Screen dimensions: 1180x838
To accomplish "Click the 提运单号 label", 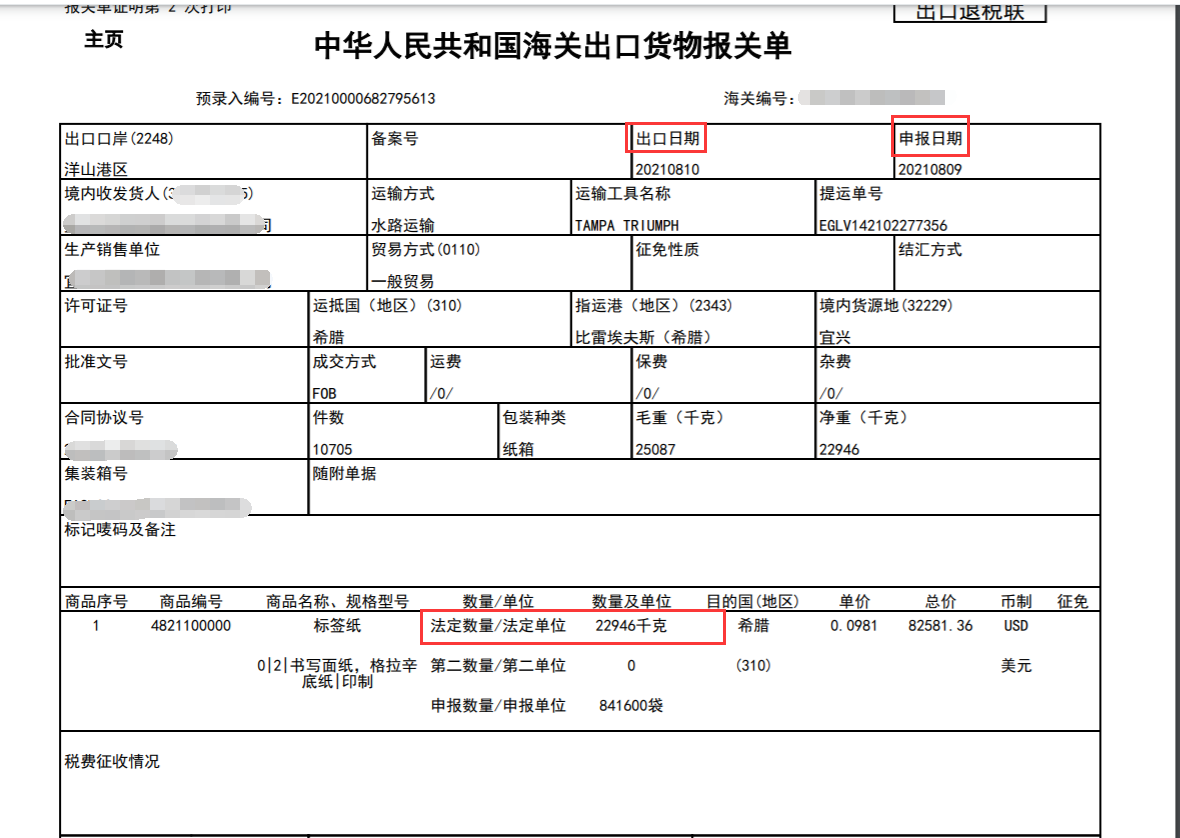I will click(850, 194).
